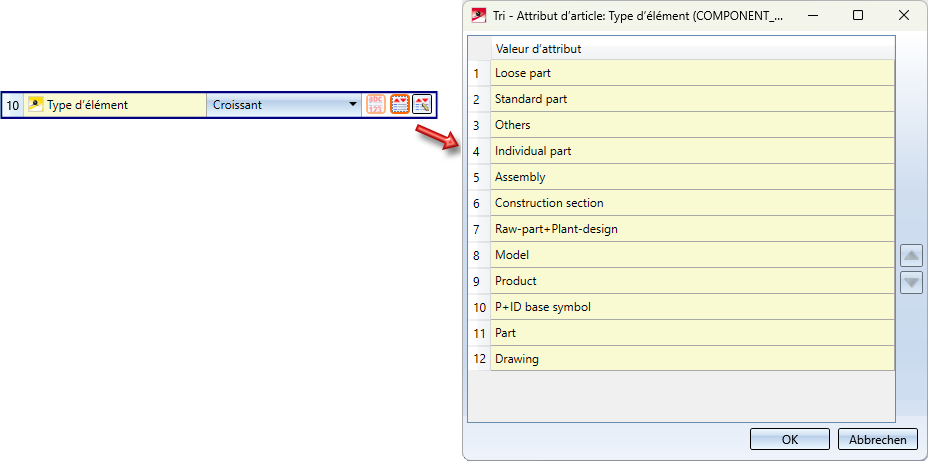
Task: Click the move-up arrow button
Action: (911, 255)
